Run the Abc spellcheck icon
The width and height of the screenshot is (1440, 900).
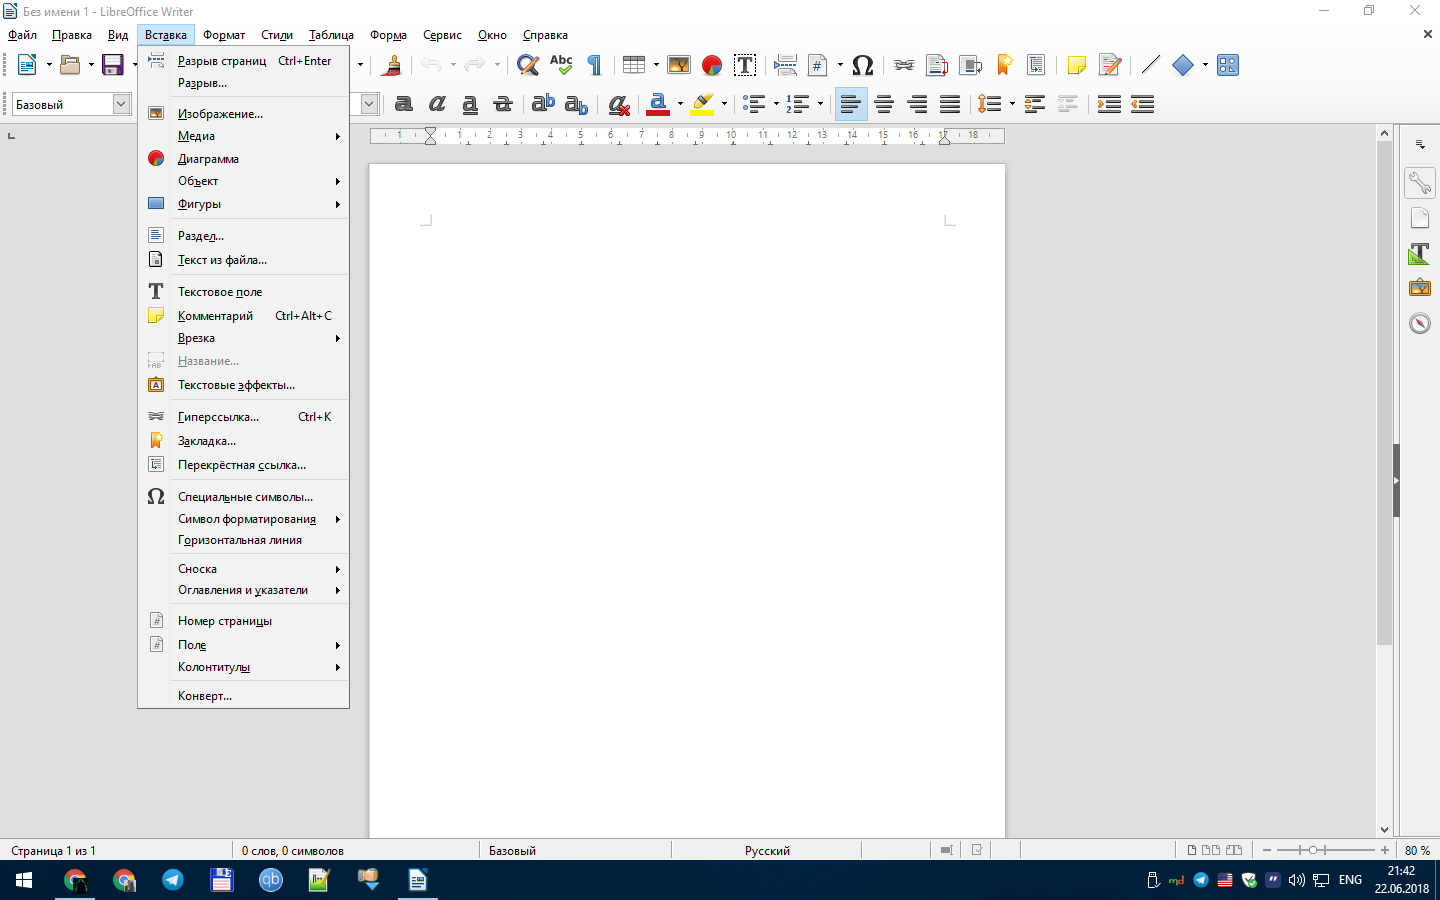[561, 65]
